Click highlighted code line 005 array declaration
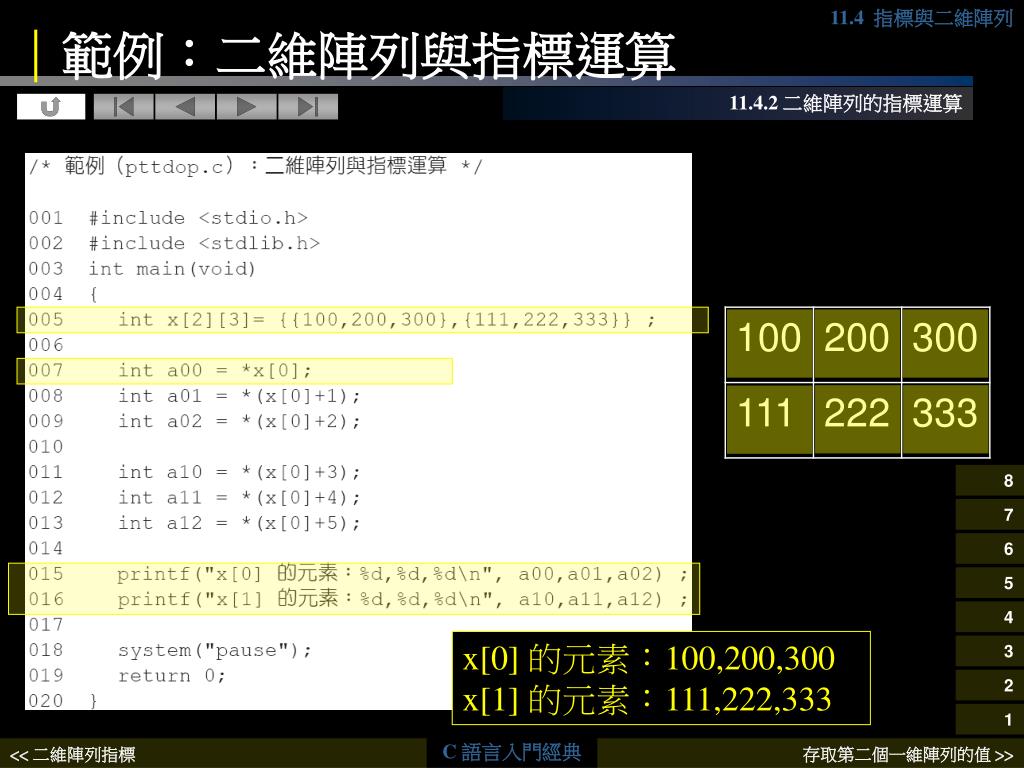Viewport: 1024px width, 768px height. coord(362,320)
